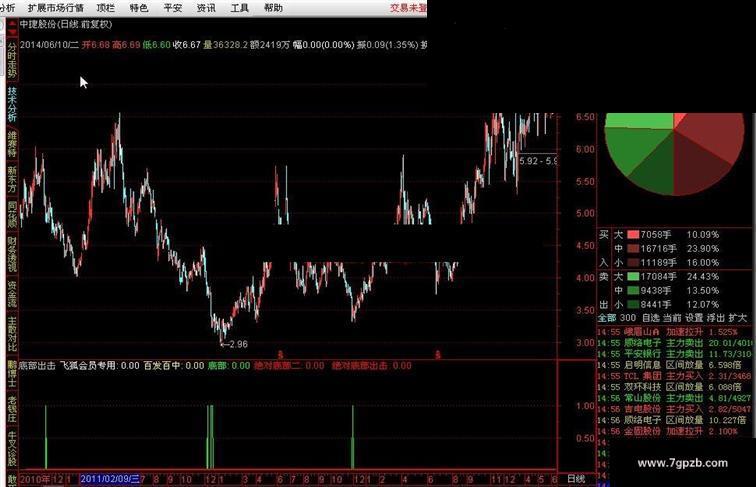Open the 特色 menu
The image size is (756, 487).
click(x=139, y=8)
